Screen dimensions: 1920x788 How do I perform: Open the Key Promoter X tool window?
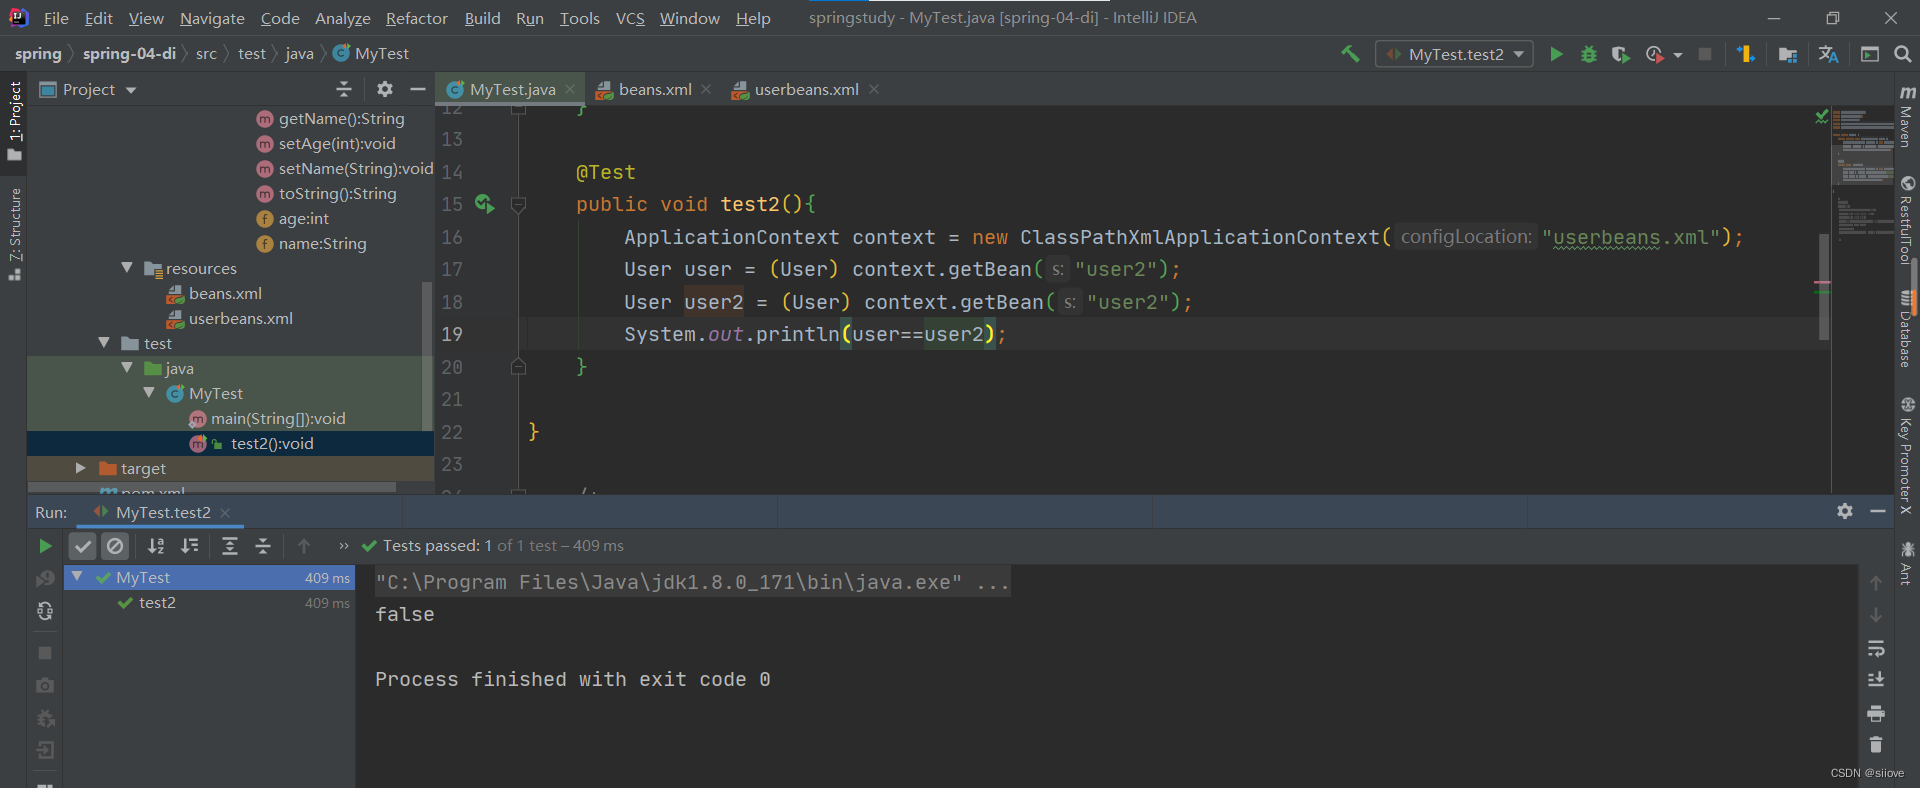(x=1907, y=456)
